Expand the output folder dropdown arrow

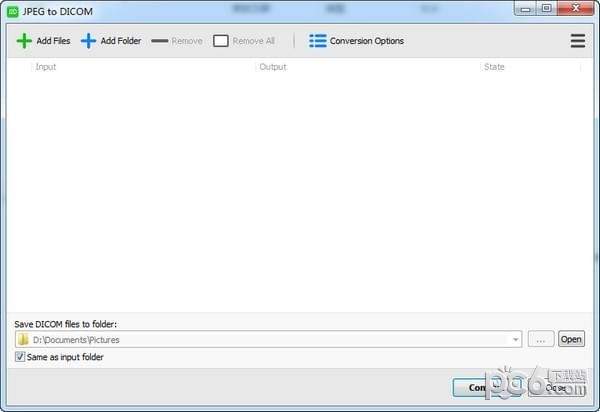coord(515,339)
